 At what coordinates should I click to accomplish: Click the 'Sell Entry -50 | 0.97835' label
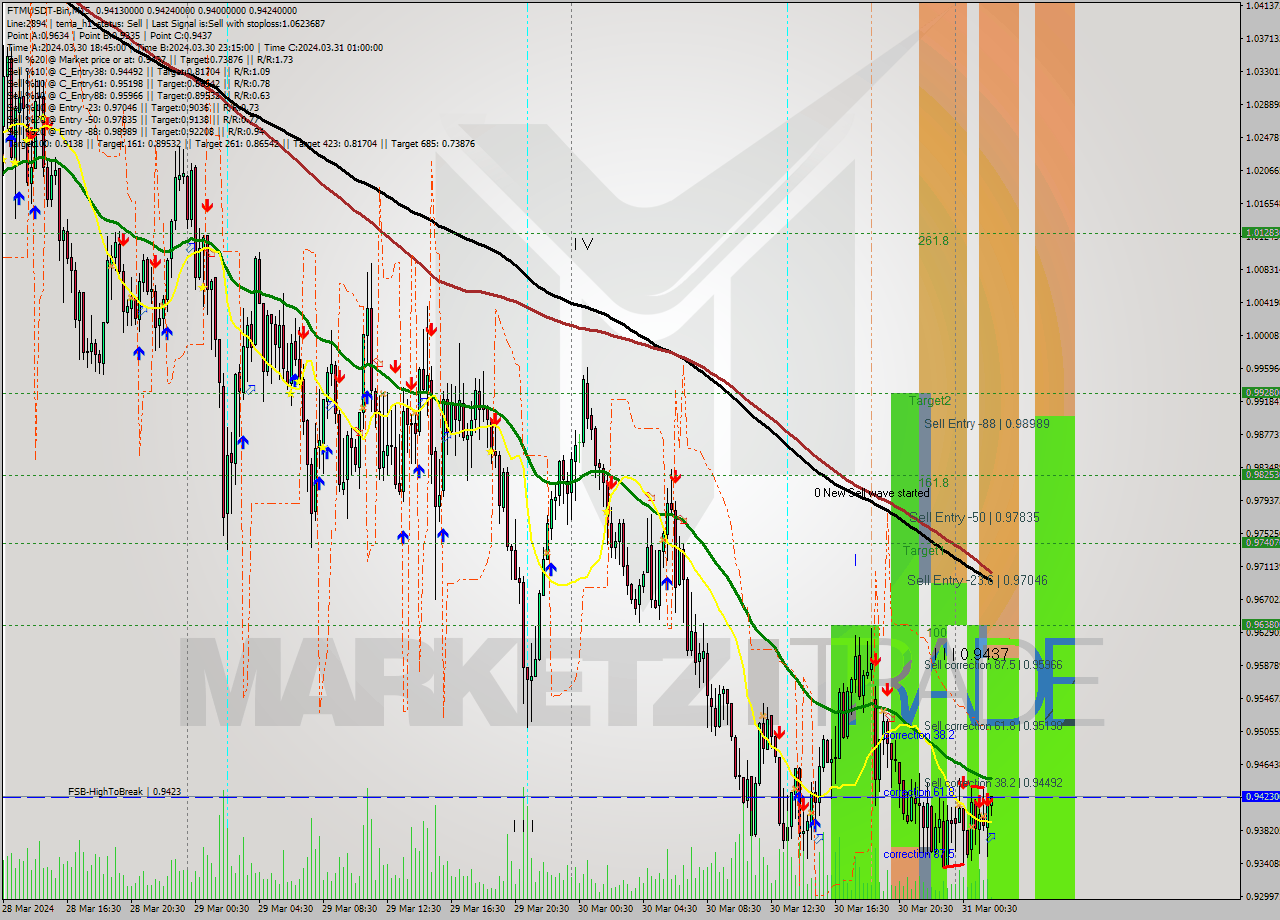pos(974,517)
